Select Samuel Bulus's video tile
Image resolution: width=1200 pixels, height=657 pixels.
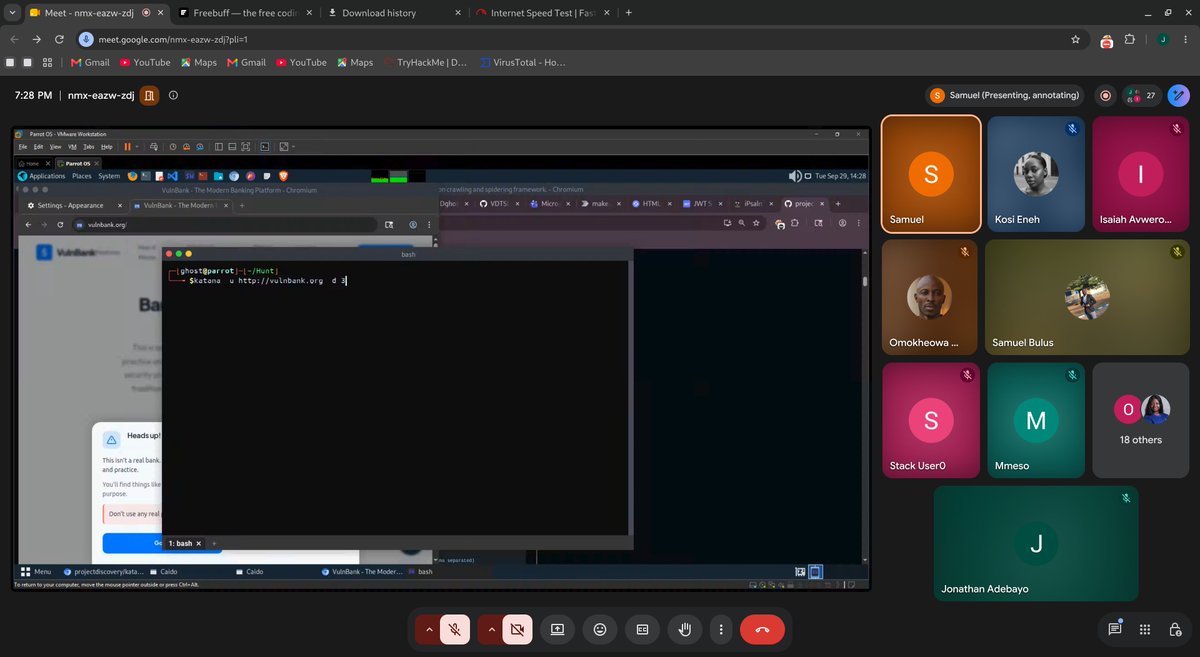1087,297
